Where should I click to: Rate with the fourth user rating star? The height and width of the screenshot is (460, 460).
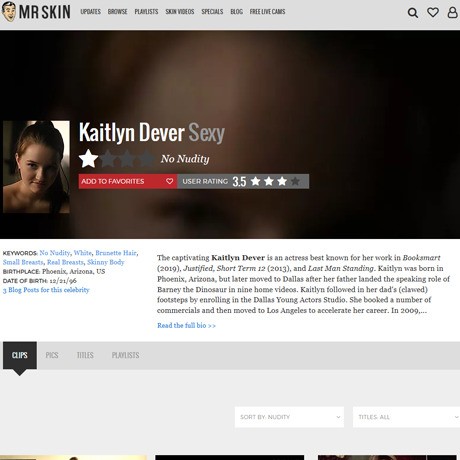click(295, 181)
